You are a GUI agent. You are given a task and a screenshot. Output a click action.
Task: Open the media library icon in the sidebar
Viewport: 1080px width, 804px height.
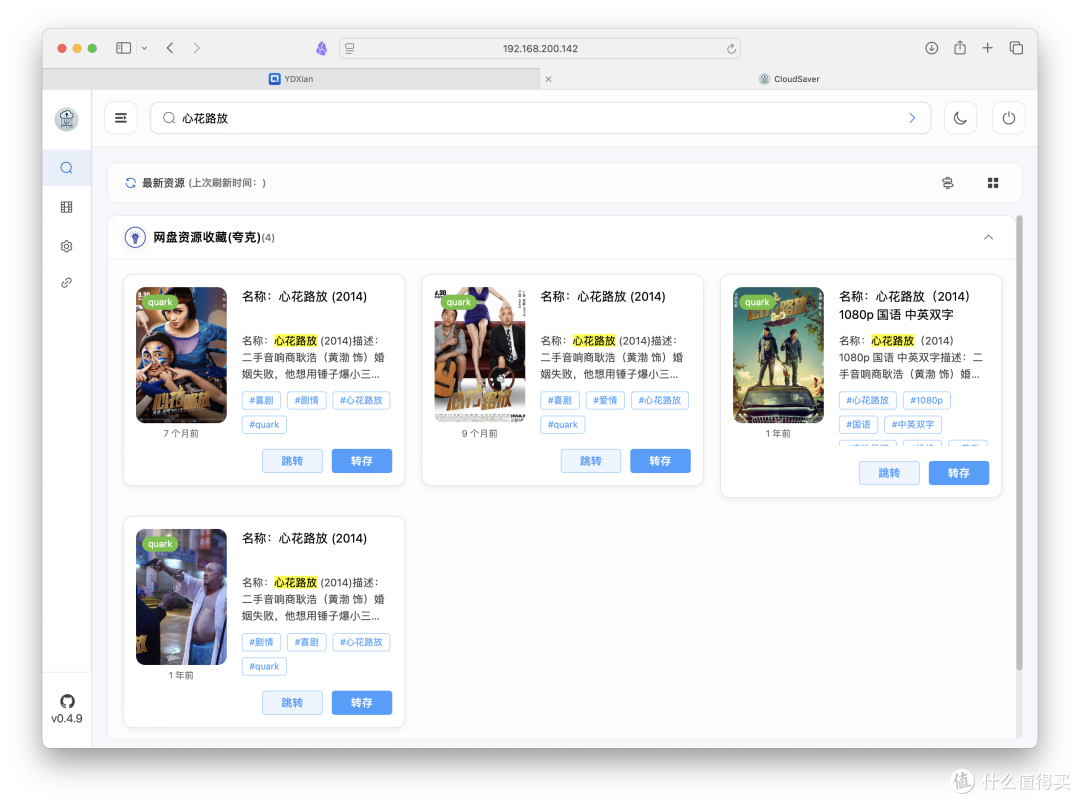(x=66, y=207)
